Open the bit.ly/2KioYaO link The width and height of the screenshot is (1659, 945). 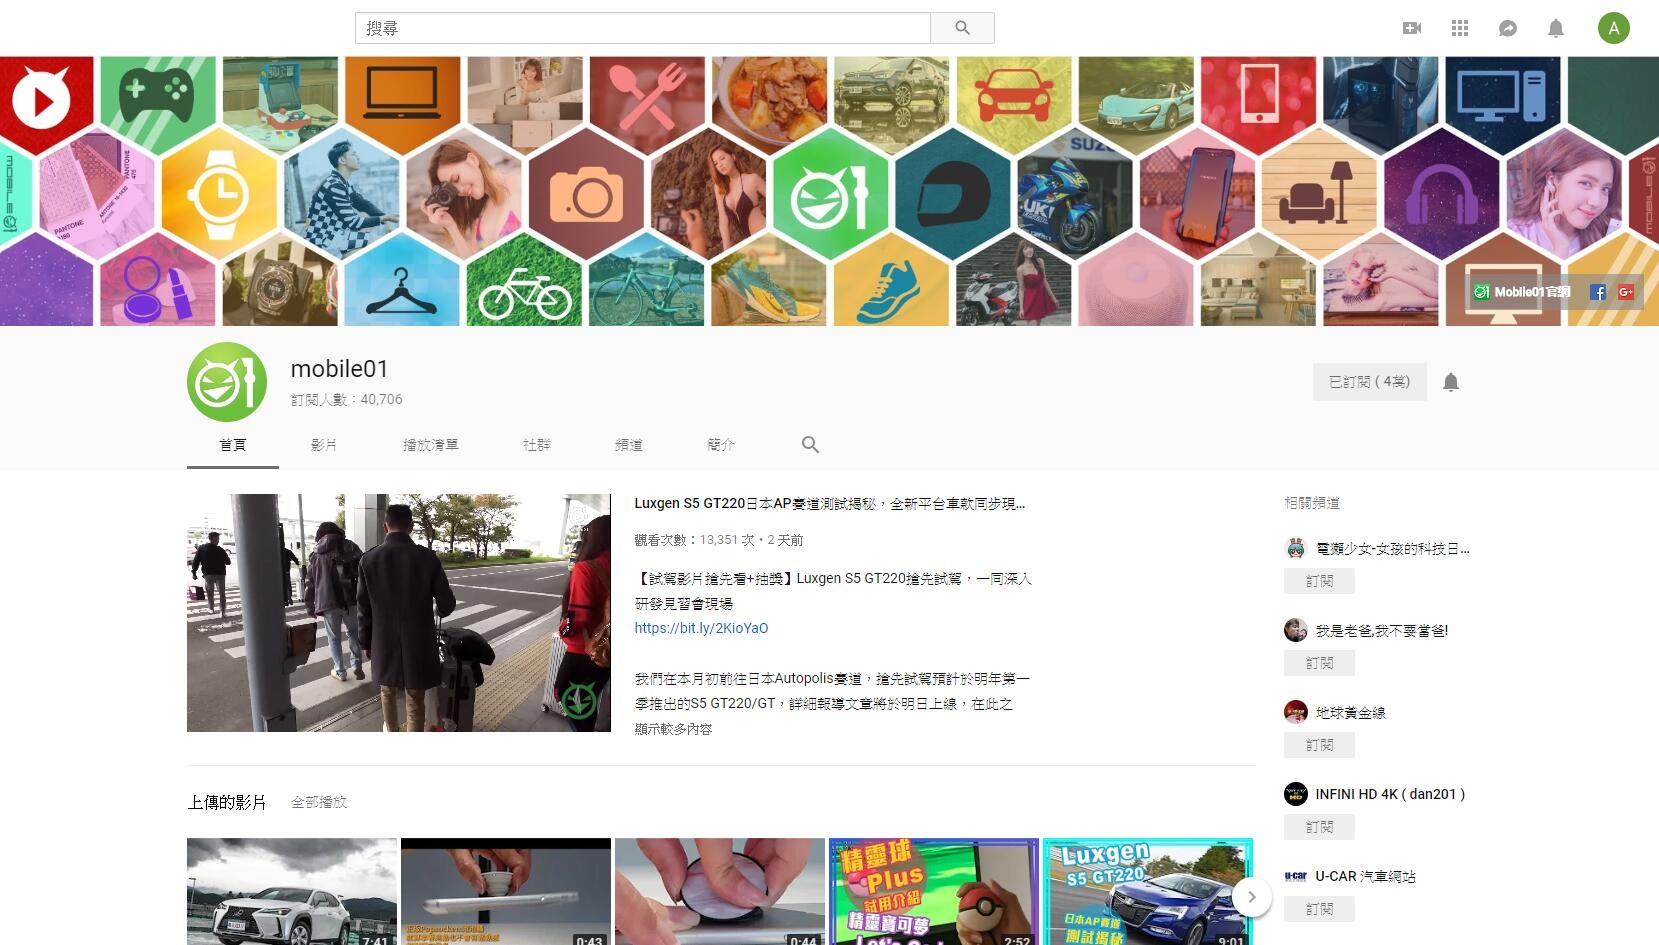coord(701,628)
